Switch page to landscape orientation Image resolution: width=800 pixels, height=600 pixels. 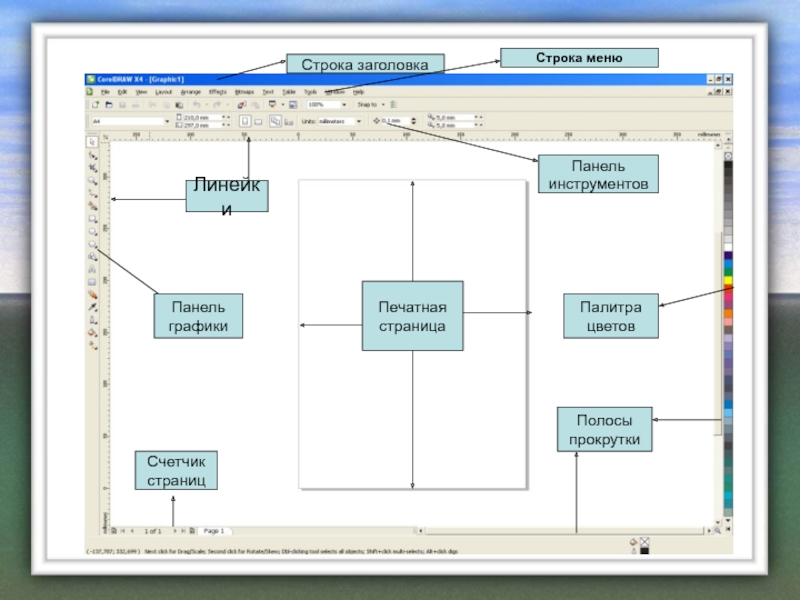pyautogui.click(x=256, y=121)
